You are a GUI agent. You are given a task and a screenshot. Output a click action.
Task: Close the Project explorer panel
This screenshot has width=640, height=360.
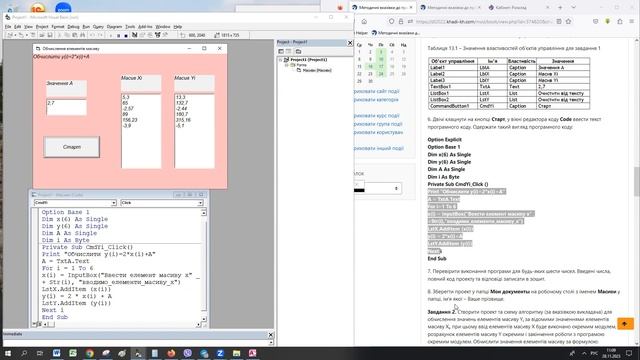[350, 42]
